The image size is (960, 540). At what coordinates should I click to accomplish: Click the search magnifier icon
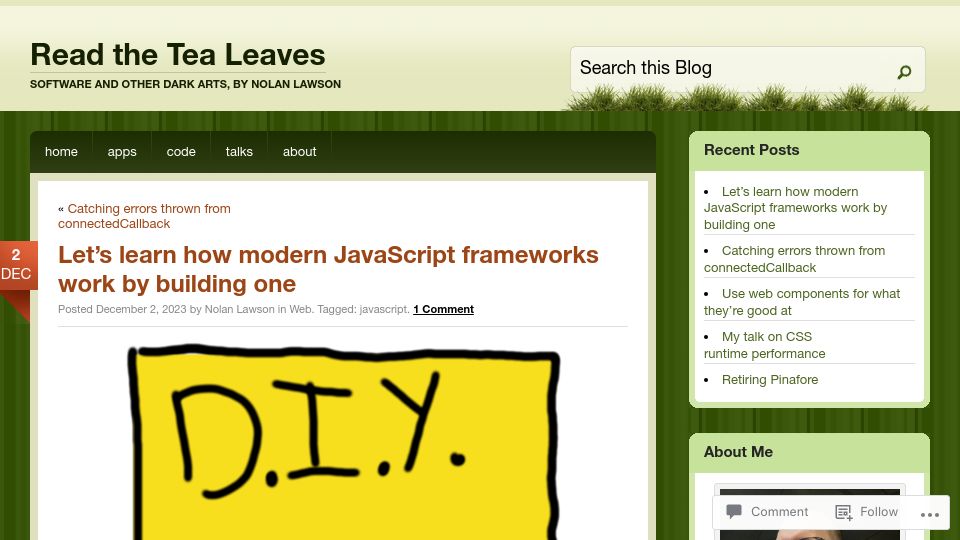click(x=904, y=72)
